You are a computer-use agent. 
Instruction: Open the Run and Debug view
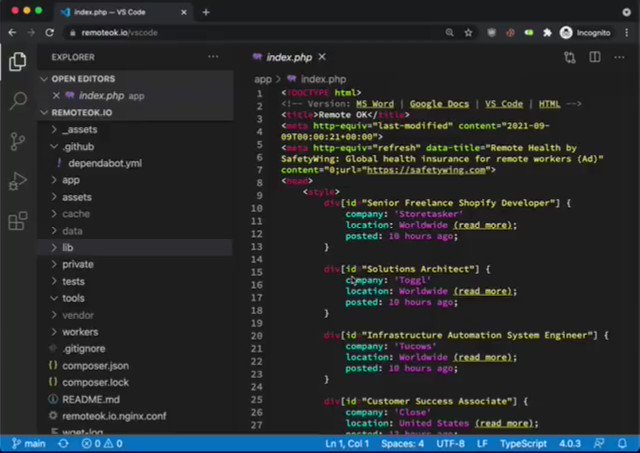point(18,181)
